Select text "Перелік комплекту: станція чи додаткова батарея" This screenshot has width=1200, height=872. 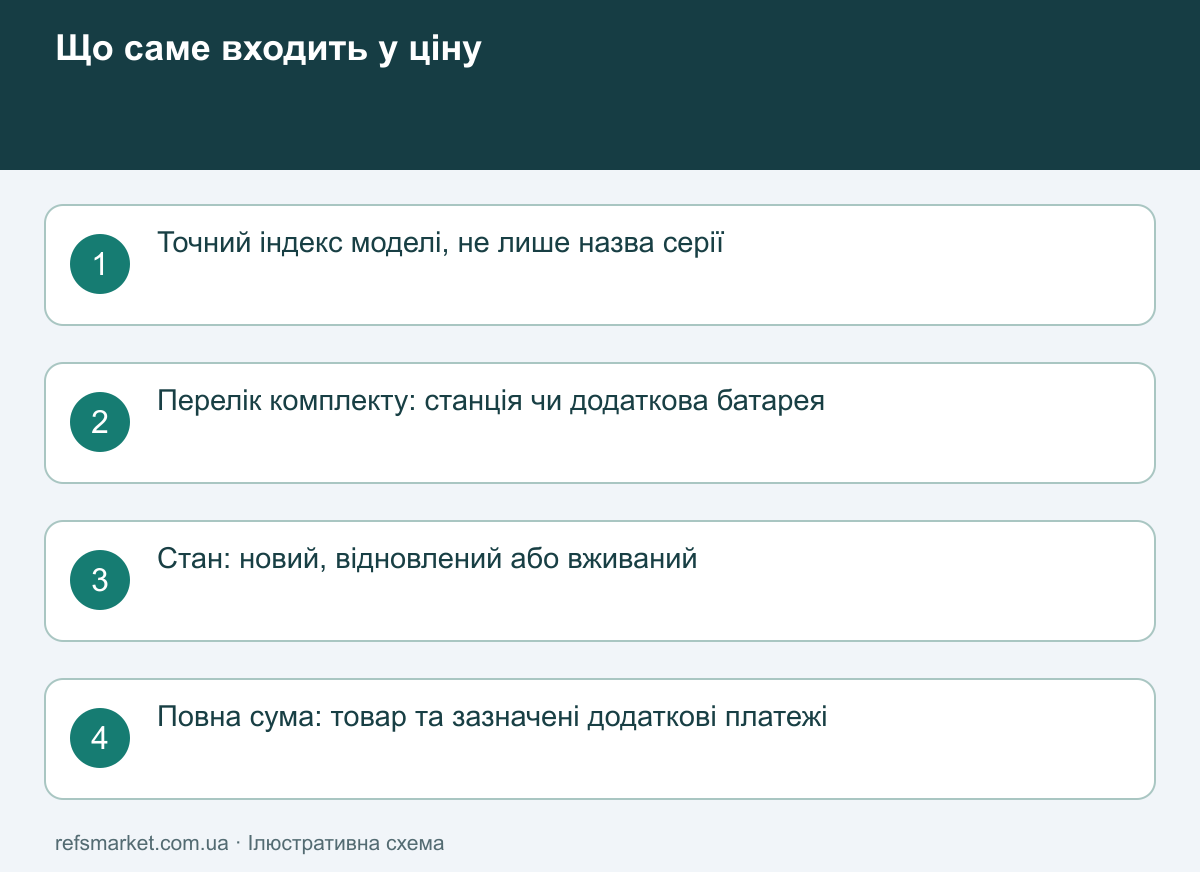pyautogui.click(x=491, y=401)
